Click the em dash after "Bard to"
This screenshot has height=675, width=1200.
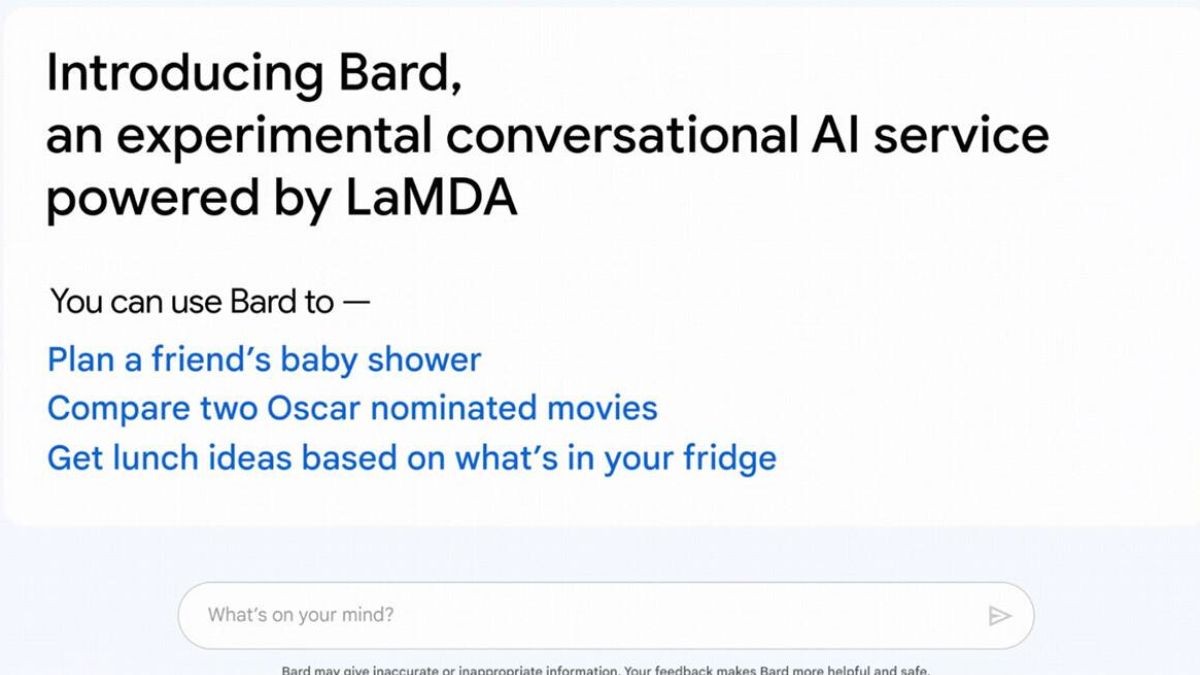(x=356, y=301)
